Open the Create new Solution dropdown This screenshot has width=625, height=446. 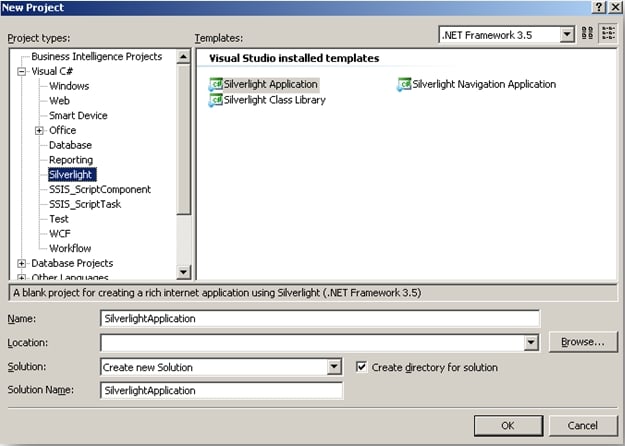pyautogui.click(x=334, y=367)
